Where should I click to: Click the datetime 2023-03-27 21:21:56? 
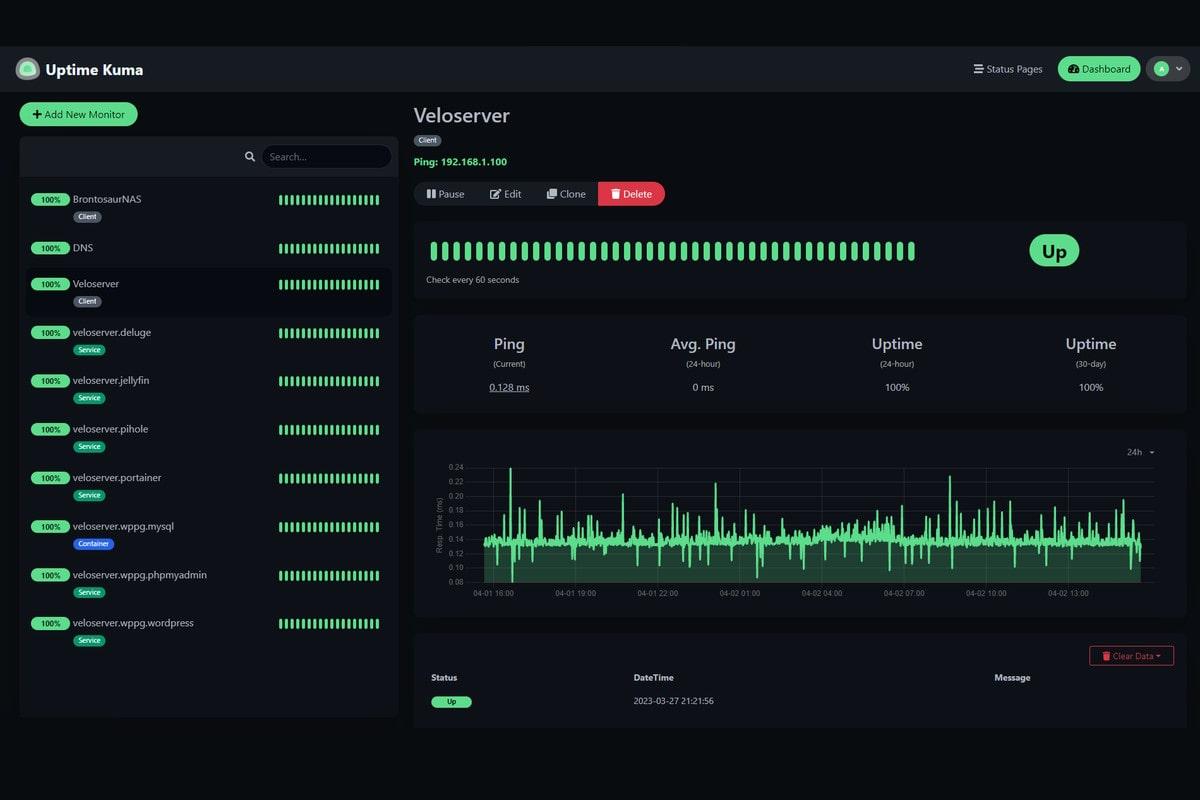[x=673, y=701]
